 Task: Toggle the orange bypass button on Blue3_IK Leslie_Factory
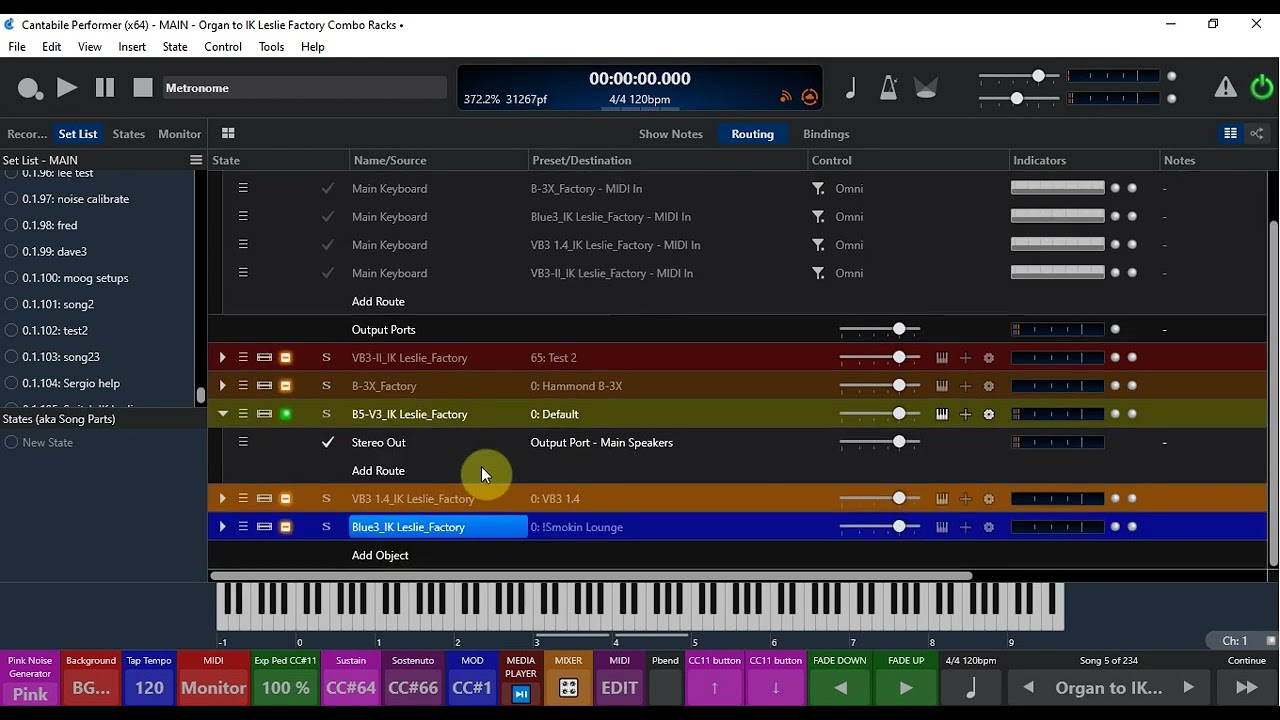tap(285, 527)
